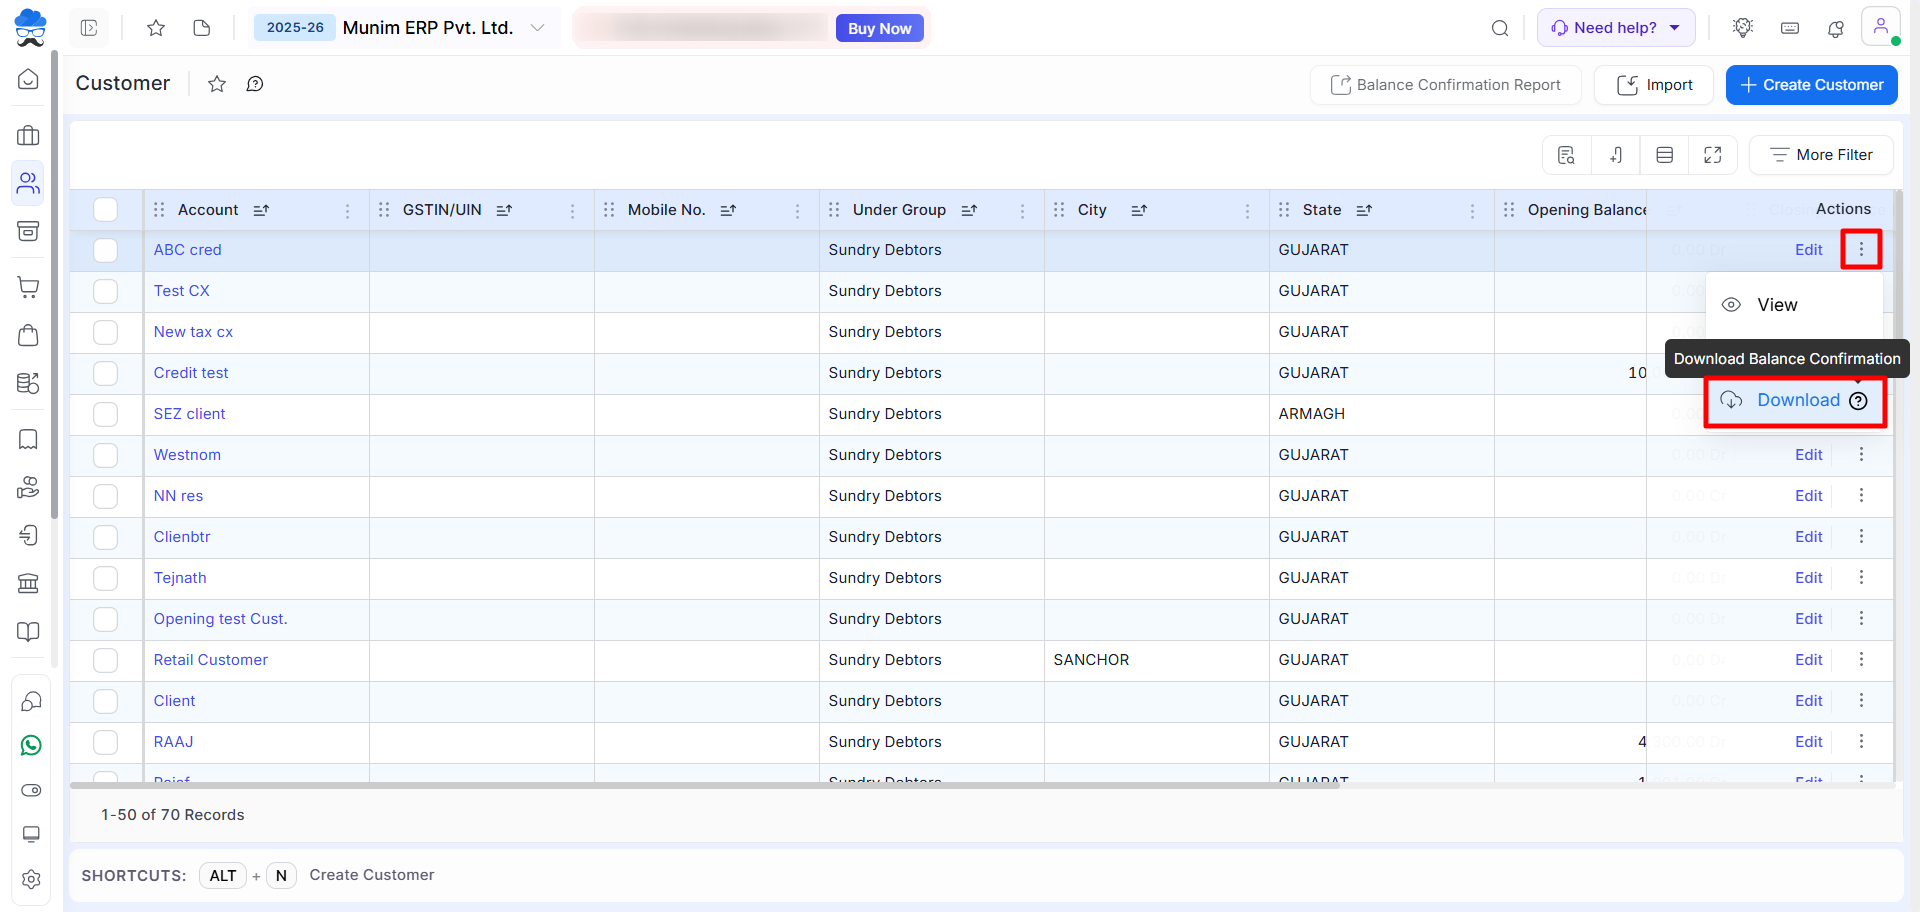Tick the checkbox for ABC cred row
Image resolution: width=1920 pixels, height=912 pixels.
pyautogui.click(x=106, y=250)
